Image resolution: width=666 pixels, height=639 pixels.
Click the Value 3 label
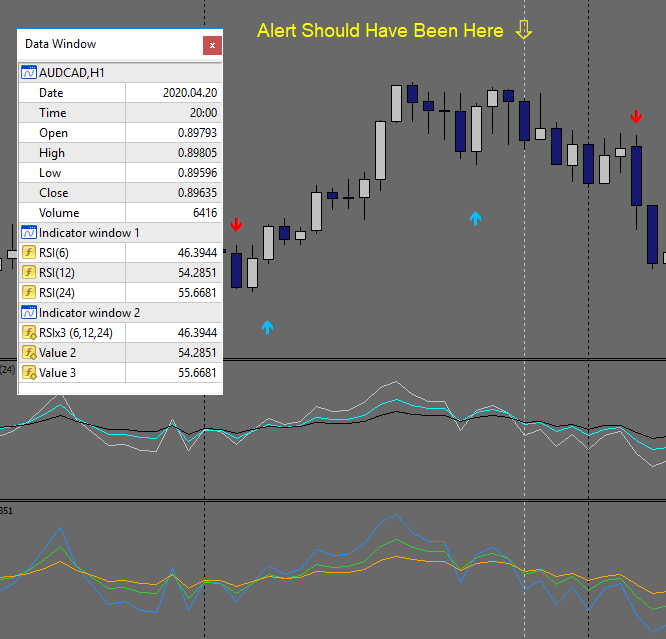click(57, 373)
